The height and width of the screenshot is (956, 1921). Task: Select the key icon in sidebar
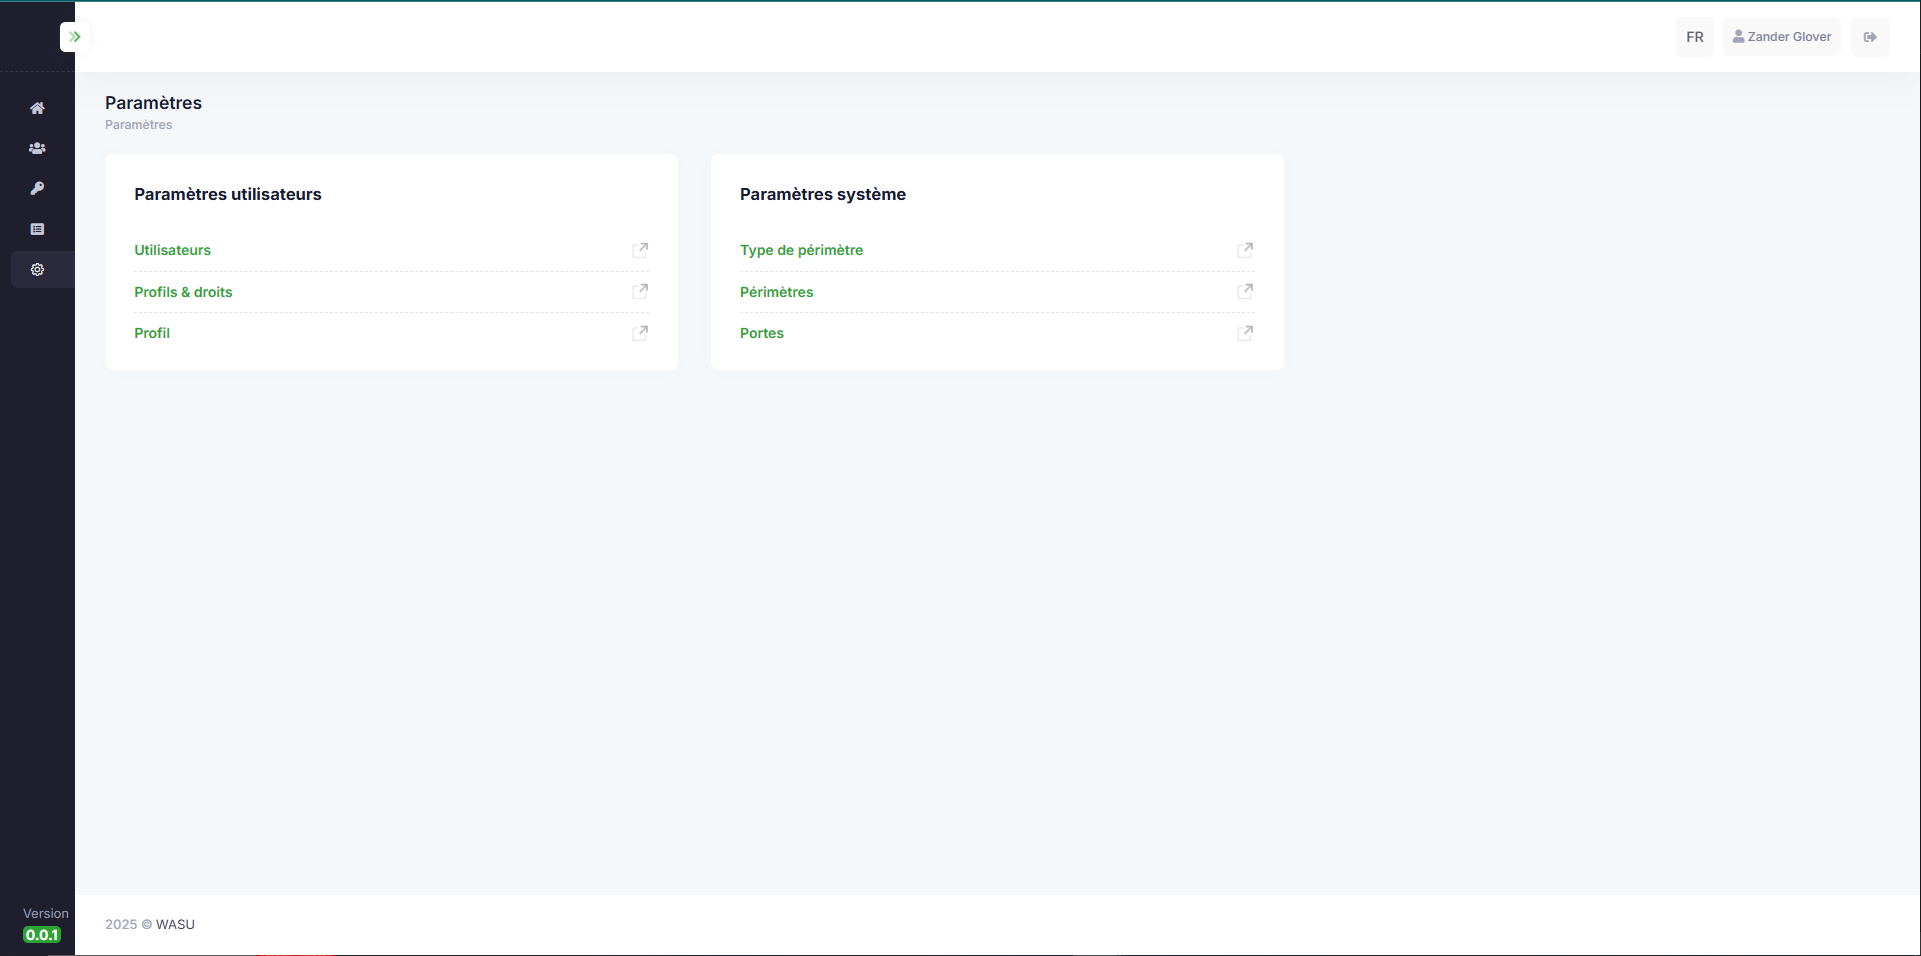[x=37, y=189]
